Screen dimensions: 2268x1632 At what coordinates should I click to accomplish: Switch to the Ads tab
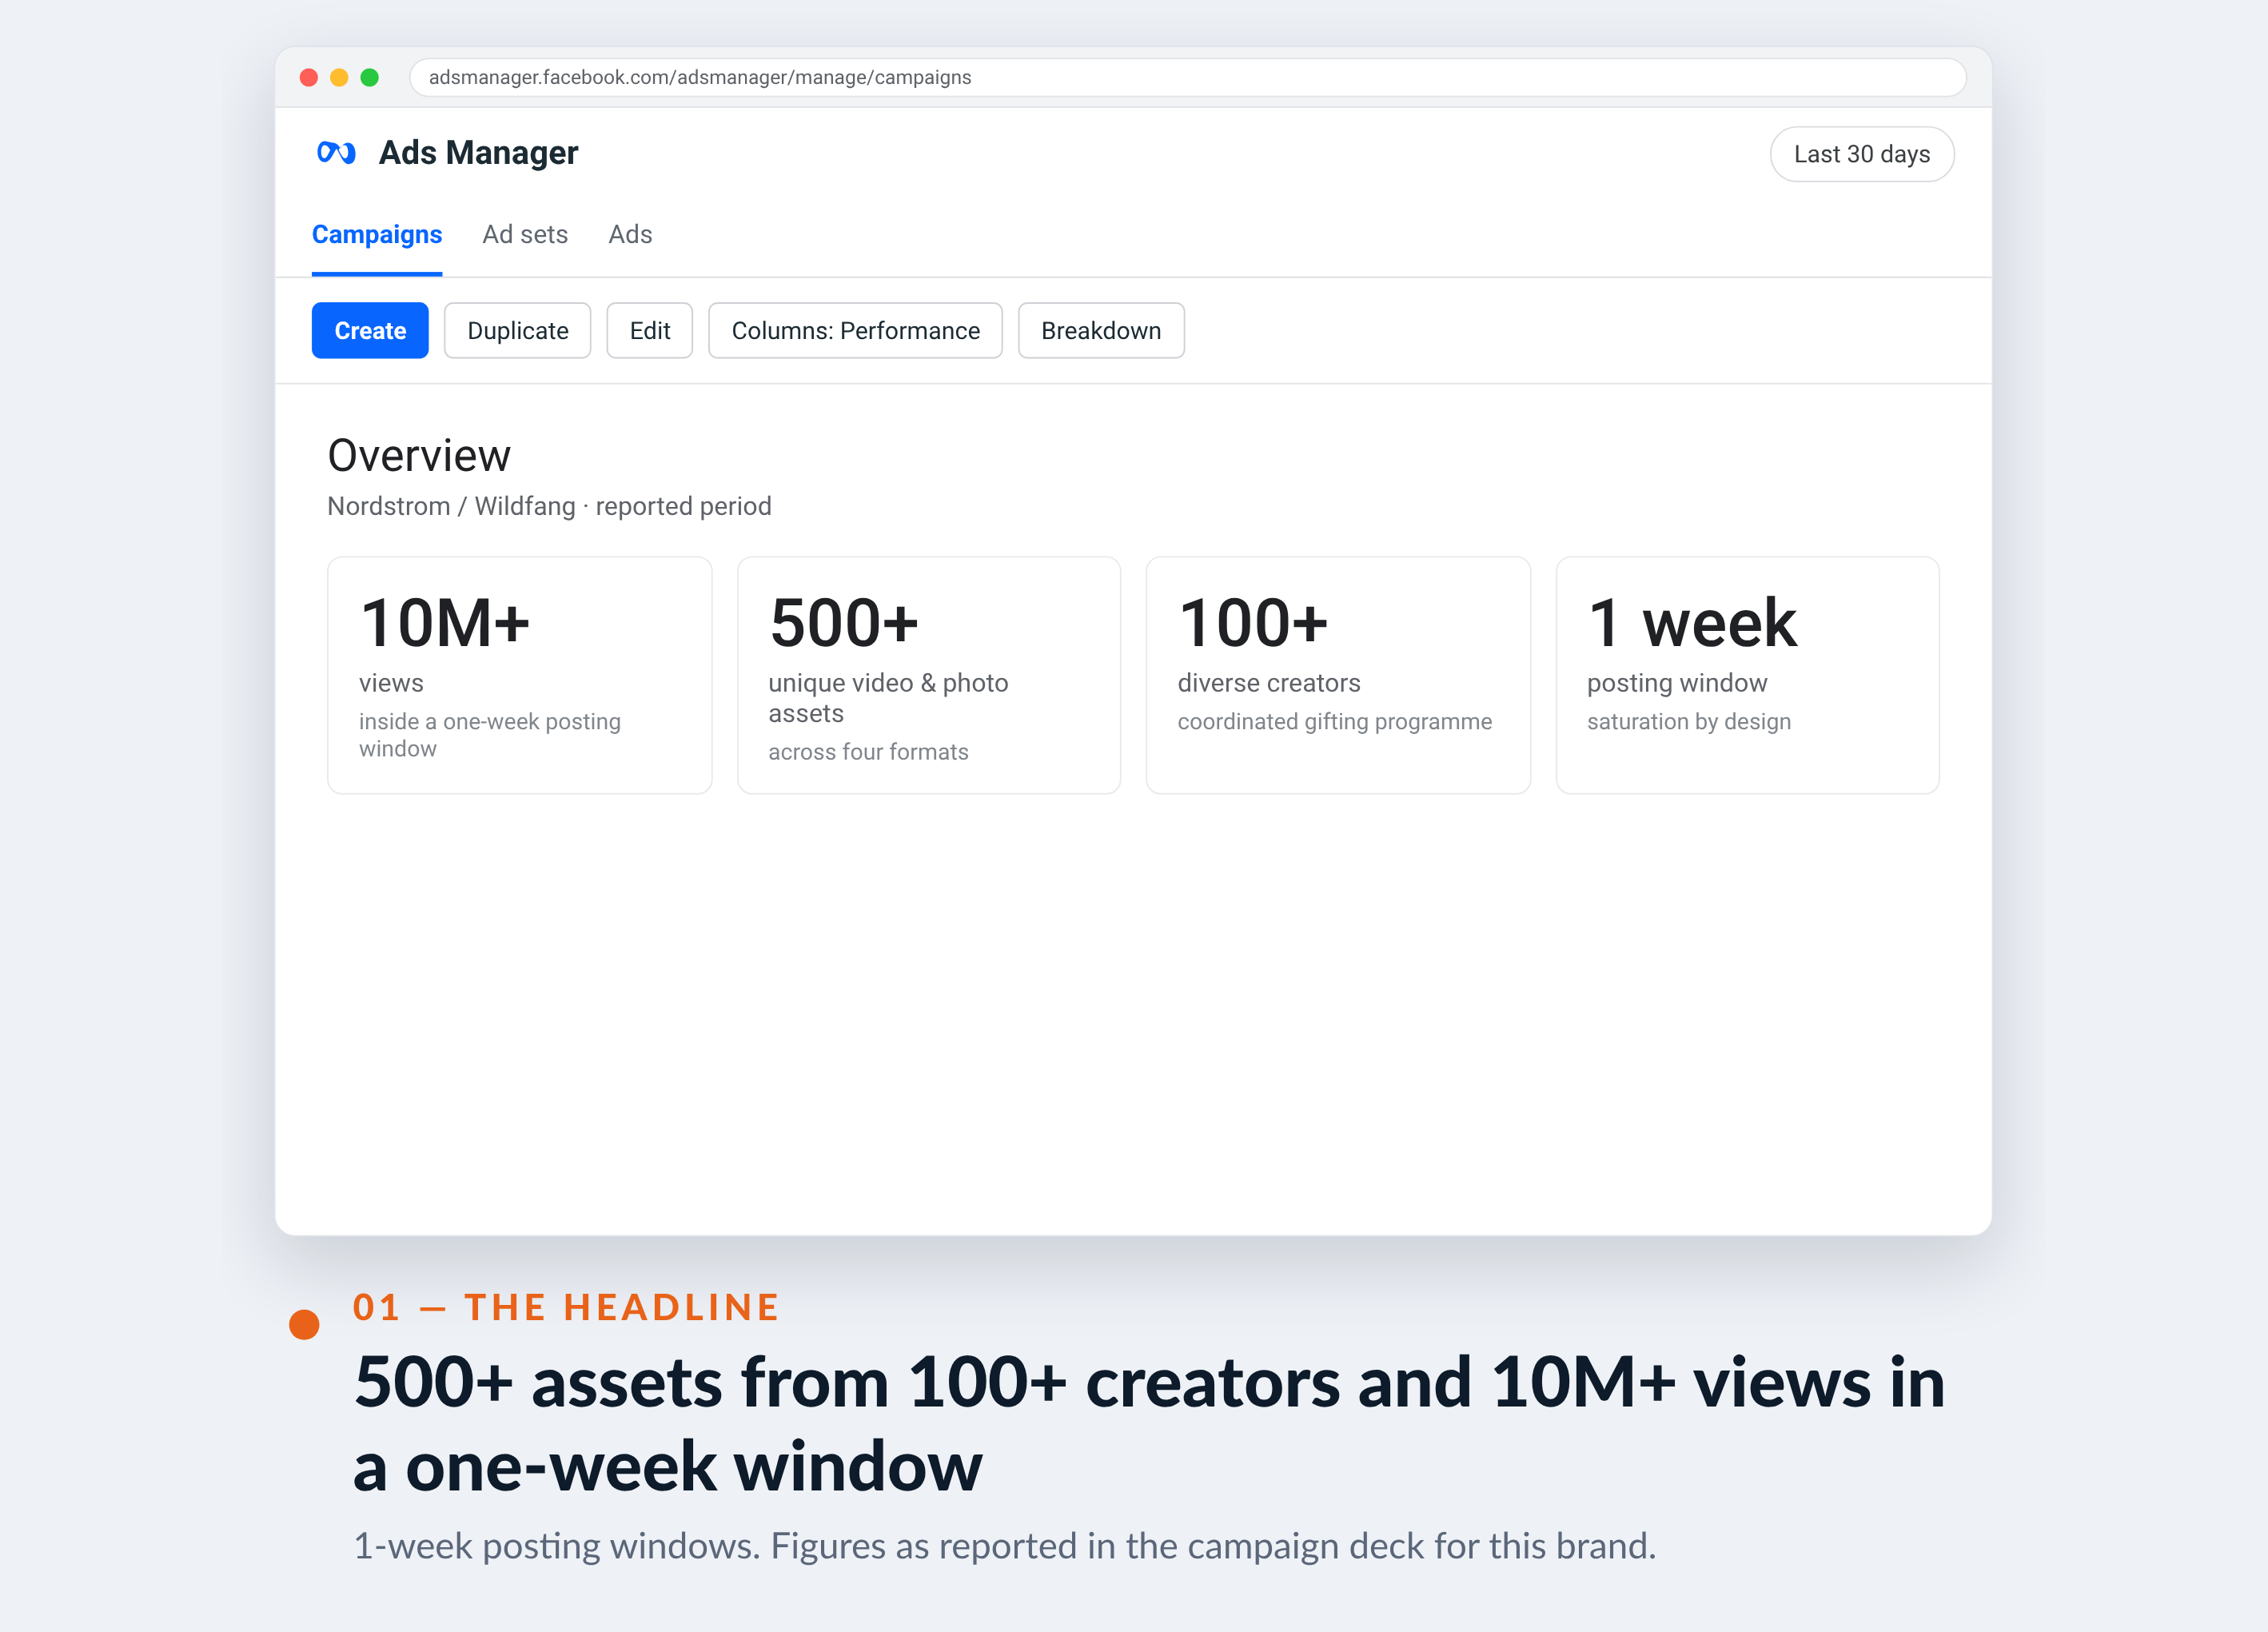pyautogui.click(x=630, y=234)
